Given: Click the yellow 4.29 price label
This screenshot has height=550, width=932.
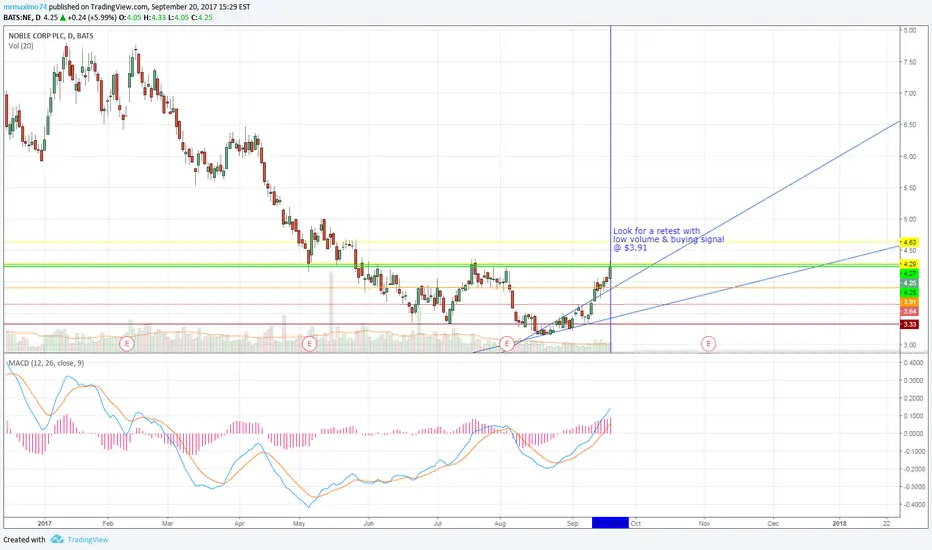Looking at the screenshot, I should (x=909, y=263).
